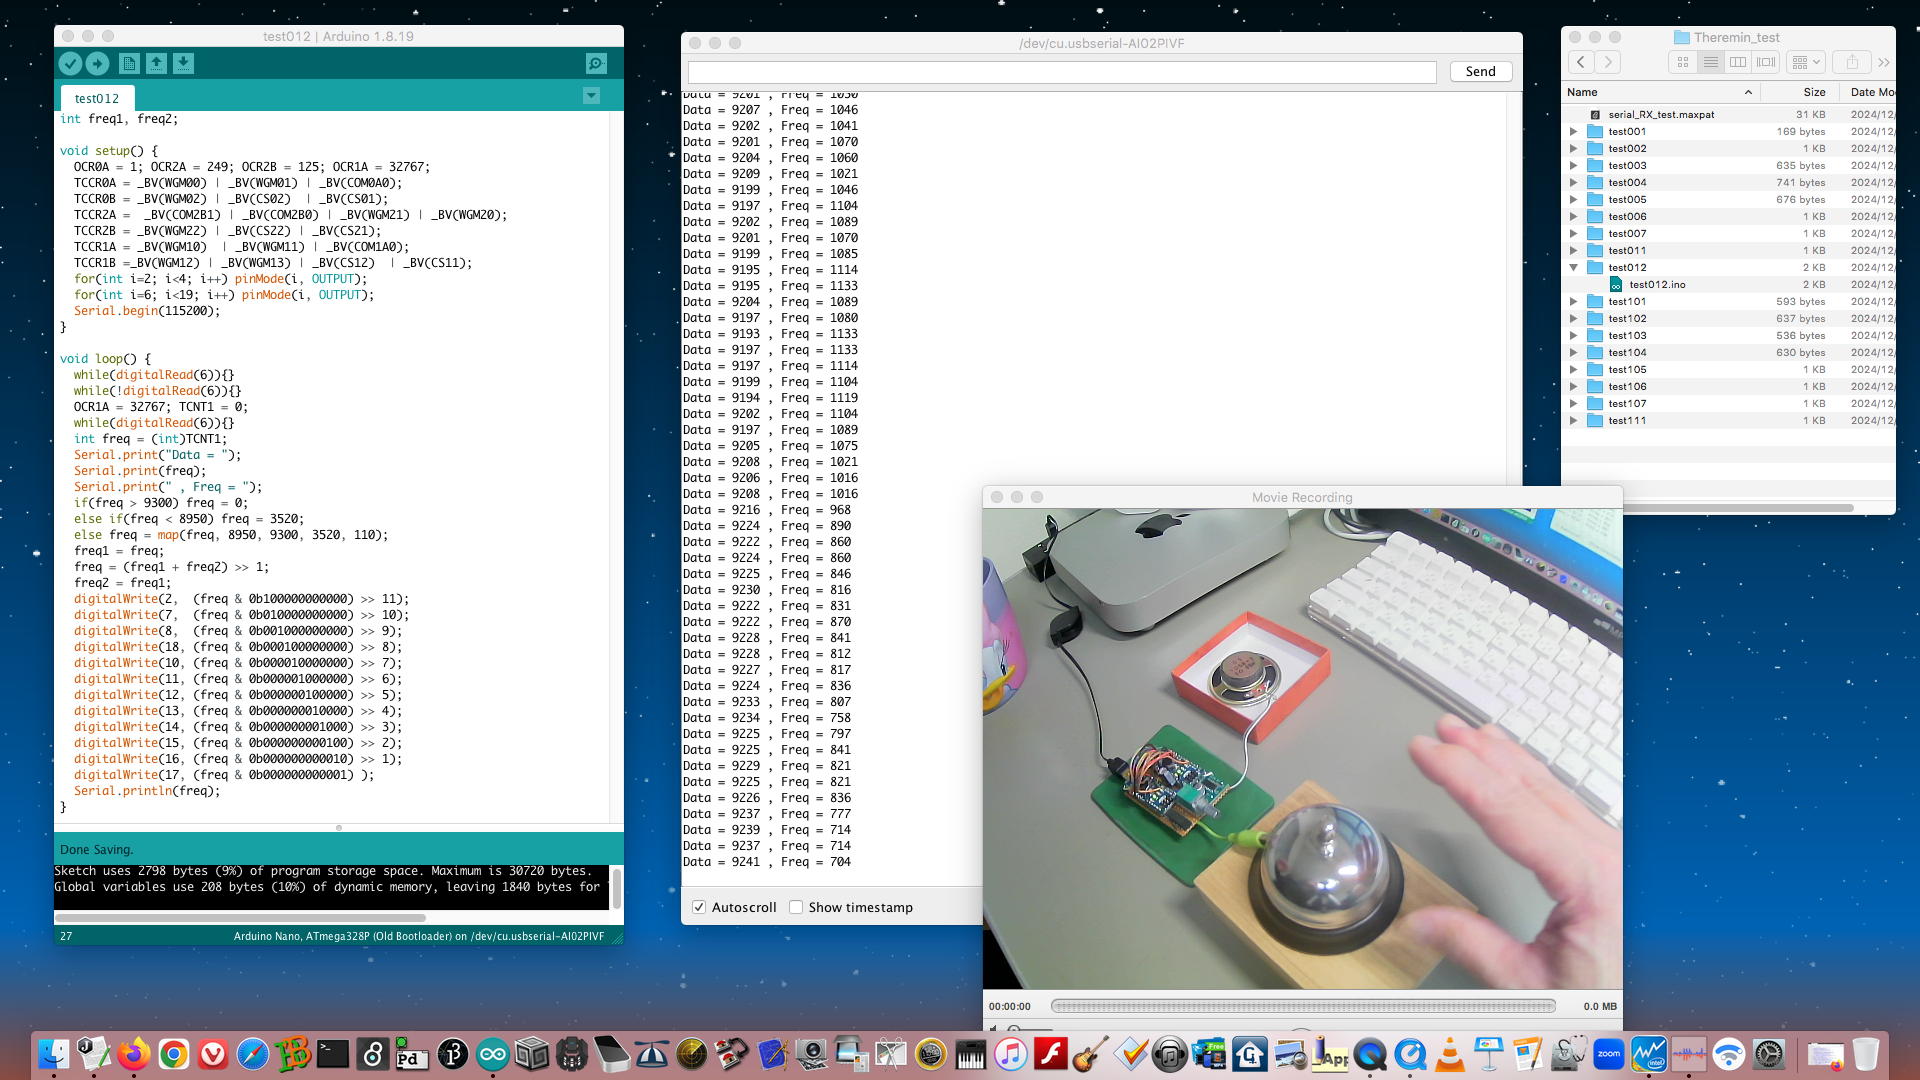Click the Movie Recording progress bar
The width and height of the screenshot is (1920, 1080).
click(x=1303, y=1006)
